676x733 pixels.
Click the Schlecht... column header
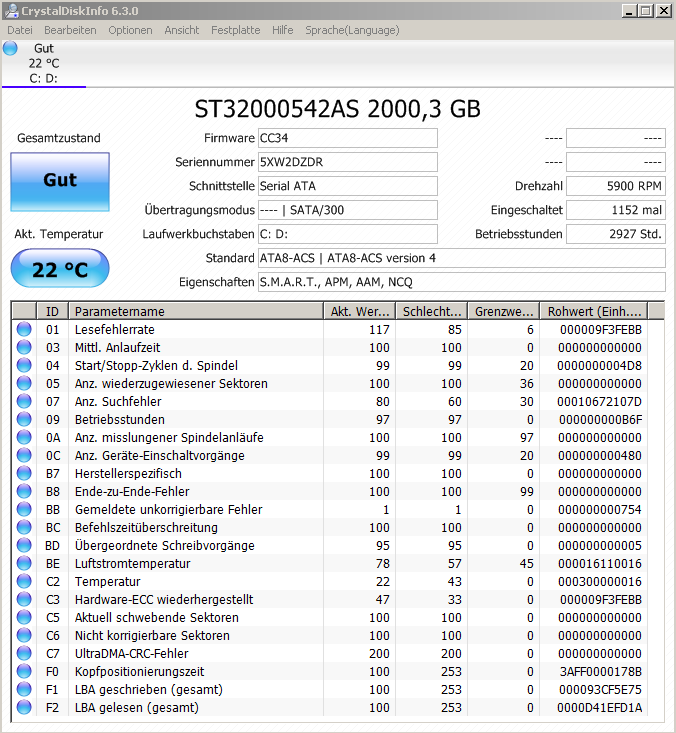(431, 311)
